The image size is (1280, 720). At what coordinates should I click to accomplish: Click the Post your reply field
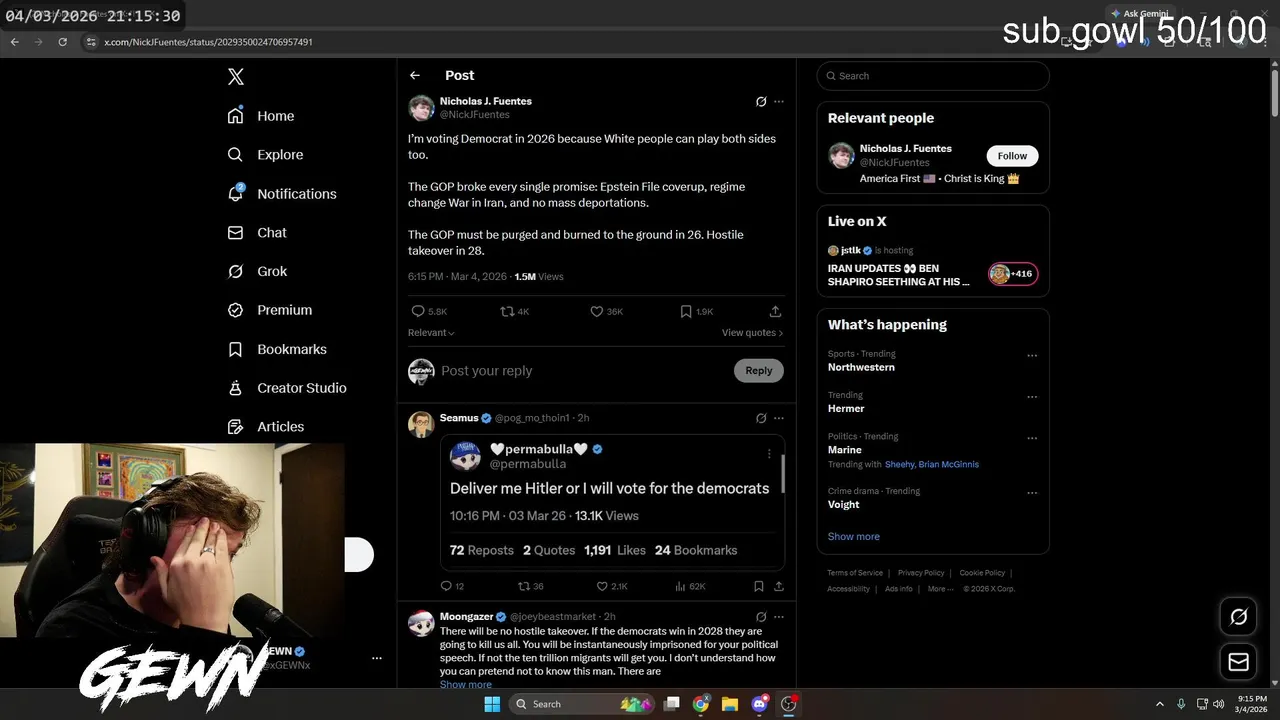pos(585,371)
